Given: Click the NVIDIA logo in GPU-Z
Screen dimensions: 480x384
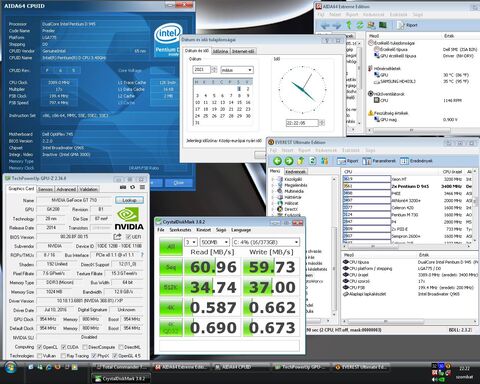Looking at the screenshot, I should 129,219.
